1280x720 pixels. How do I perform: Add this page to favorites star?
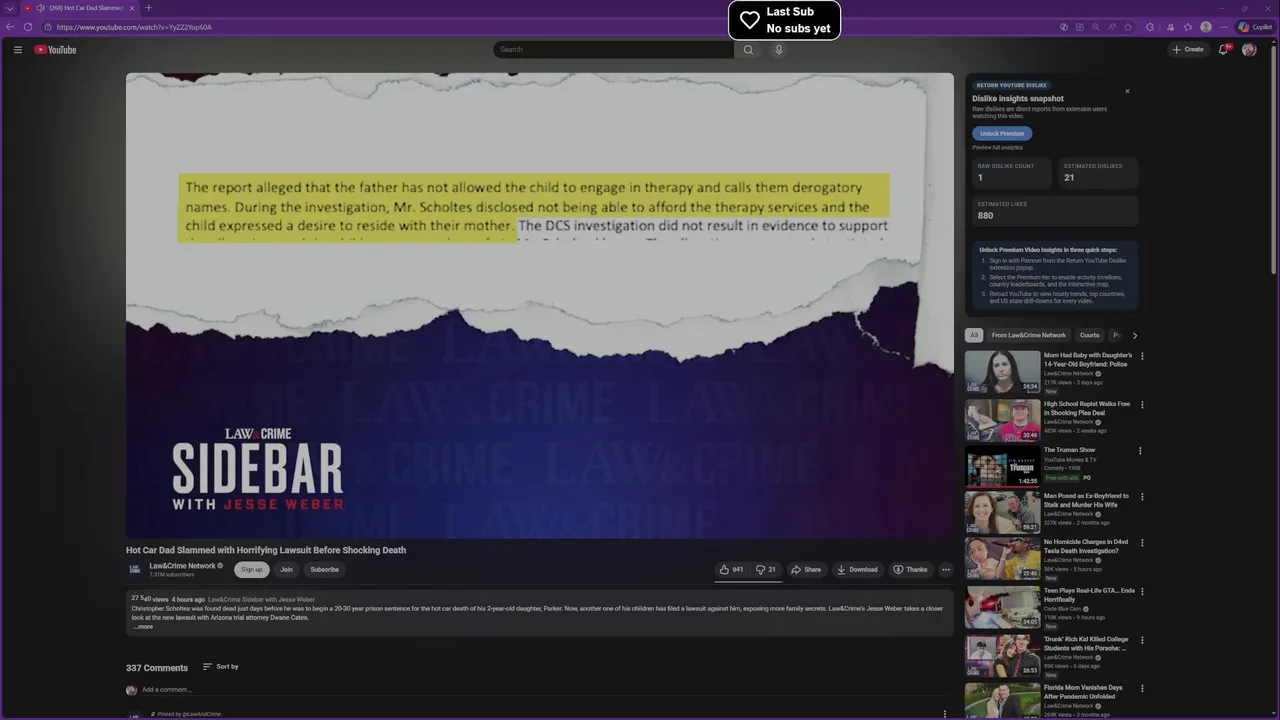[x=1129, y=27]
